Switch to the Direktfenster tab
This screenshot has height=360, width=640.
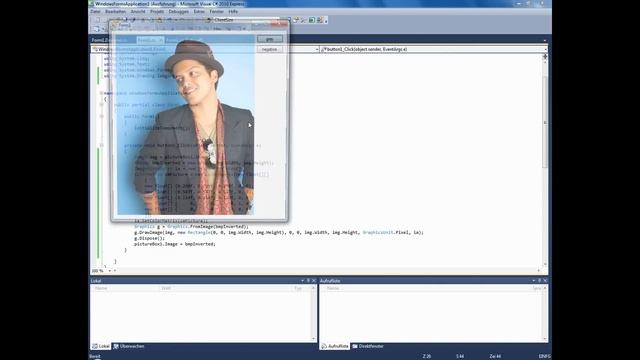(368, 346)
